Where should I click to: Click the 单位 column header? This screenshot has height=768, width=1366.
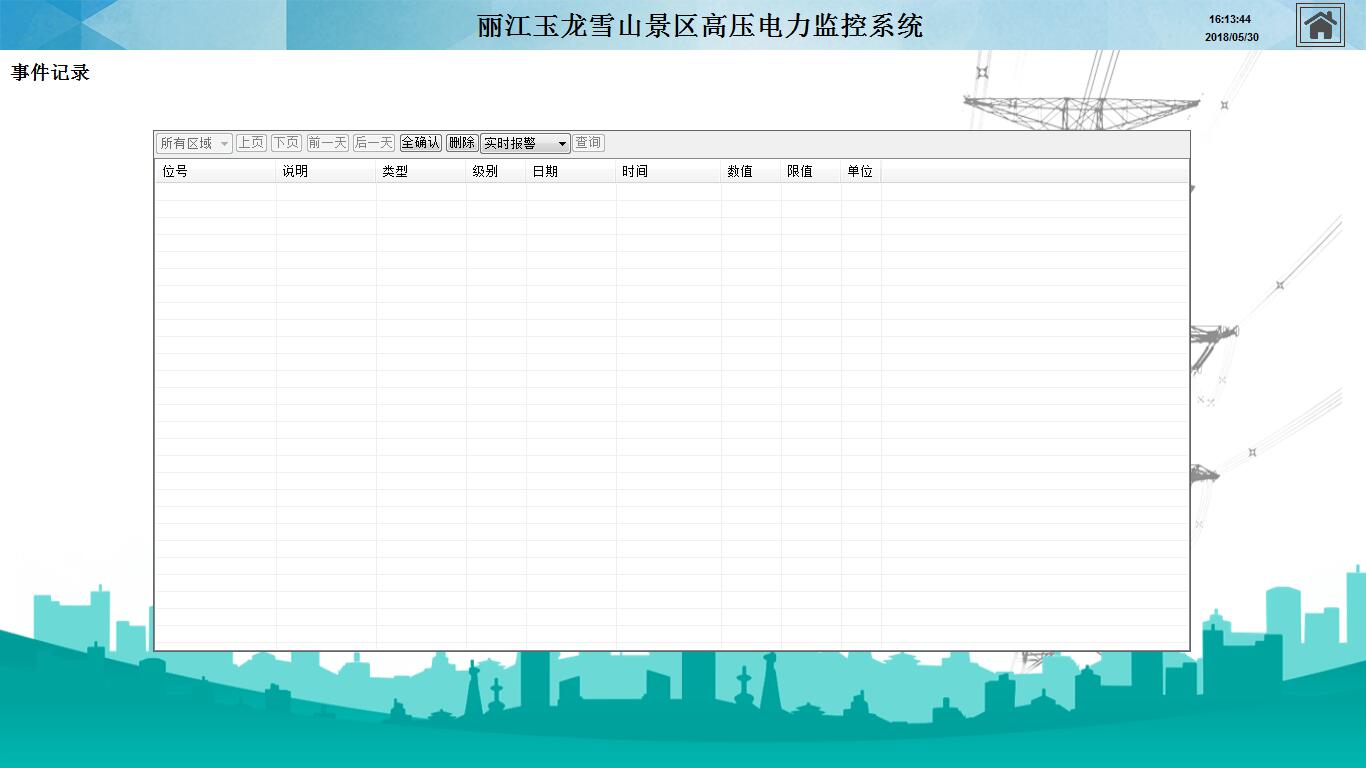(x=860, y=171)
